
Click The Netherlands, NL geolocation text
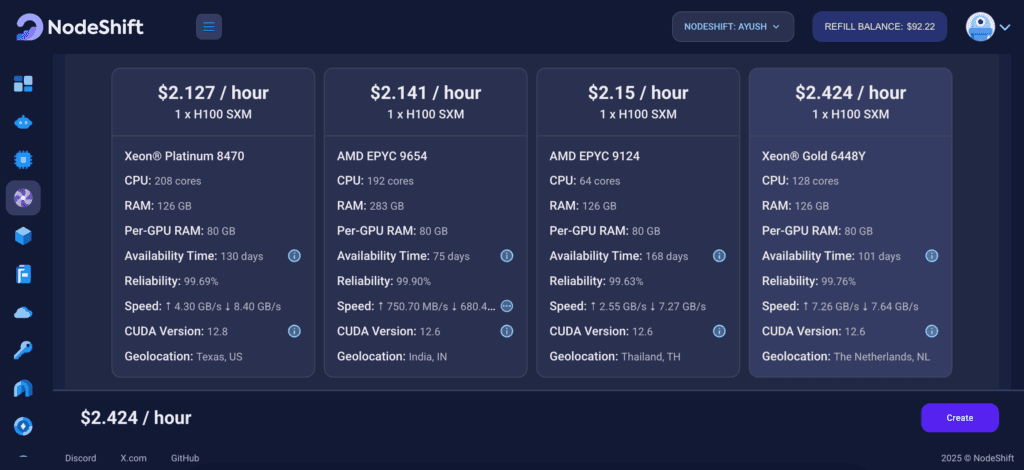pos(882,357)
